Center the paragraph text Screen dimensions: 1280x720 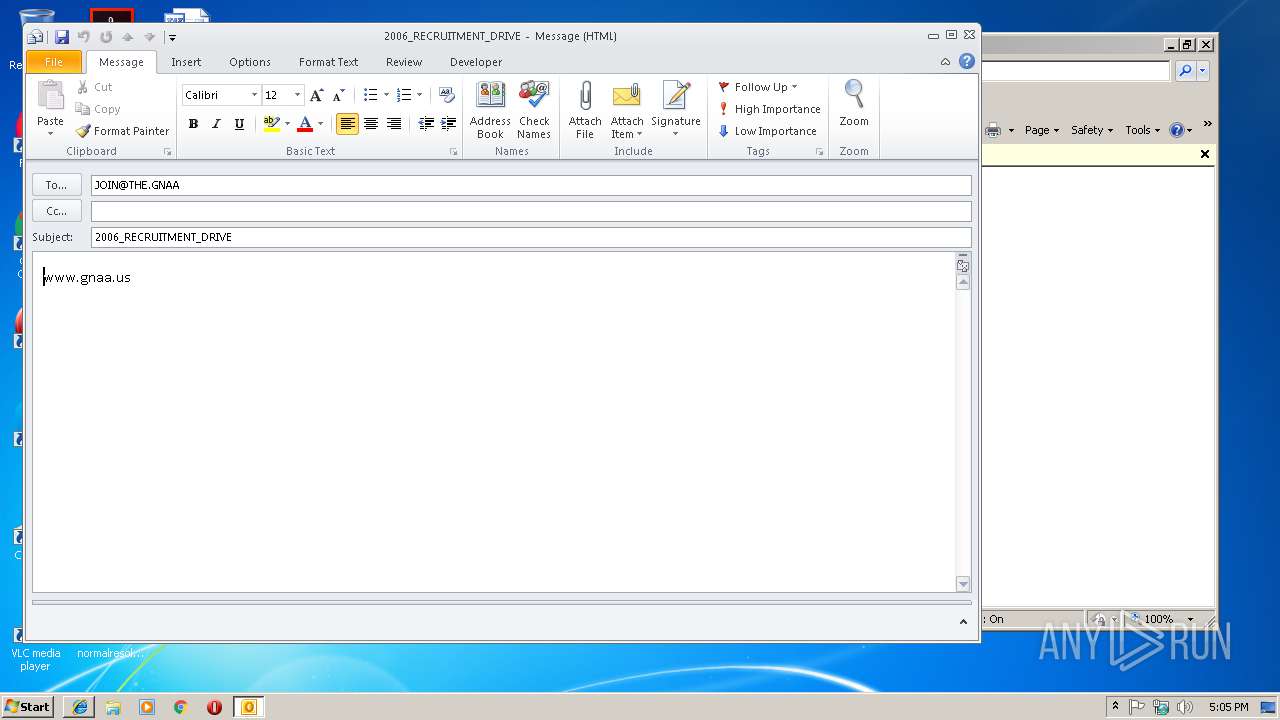370,124
